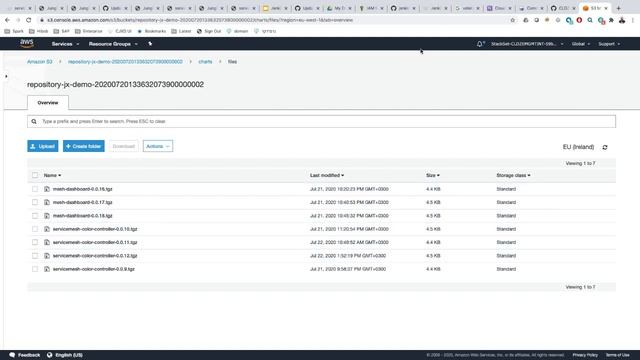Open the account name dropdown in navbar
Viewport: 640px width, 360px height.
[x=527, y=44]
